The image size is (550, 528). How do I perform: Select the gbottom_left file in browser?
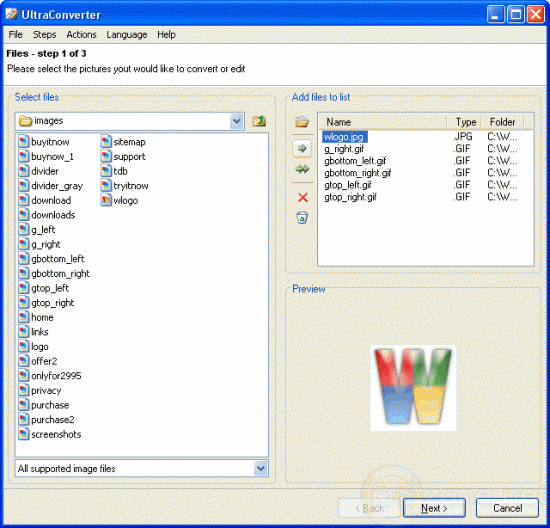[x=51, y=259]
